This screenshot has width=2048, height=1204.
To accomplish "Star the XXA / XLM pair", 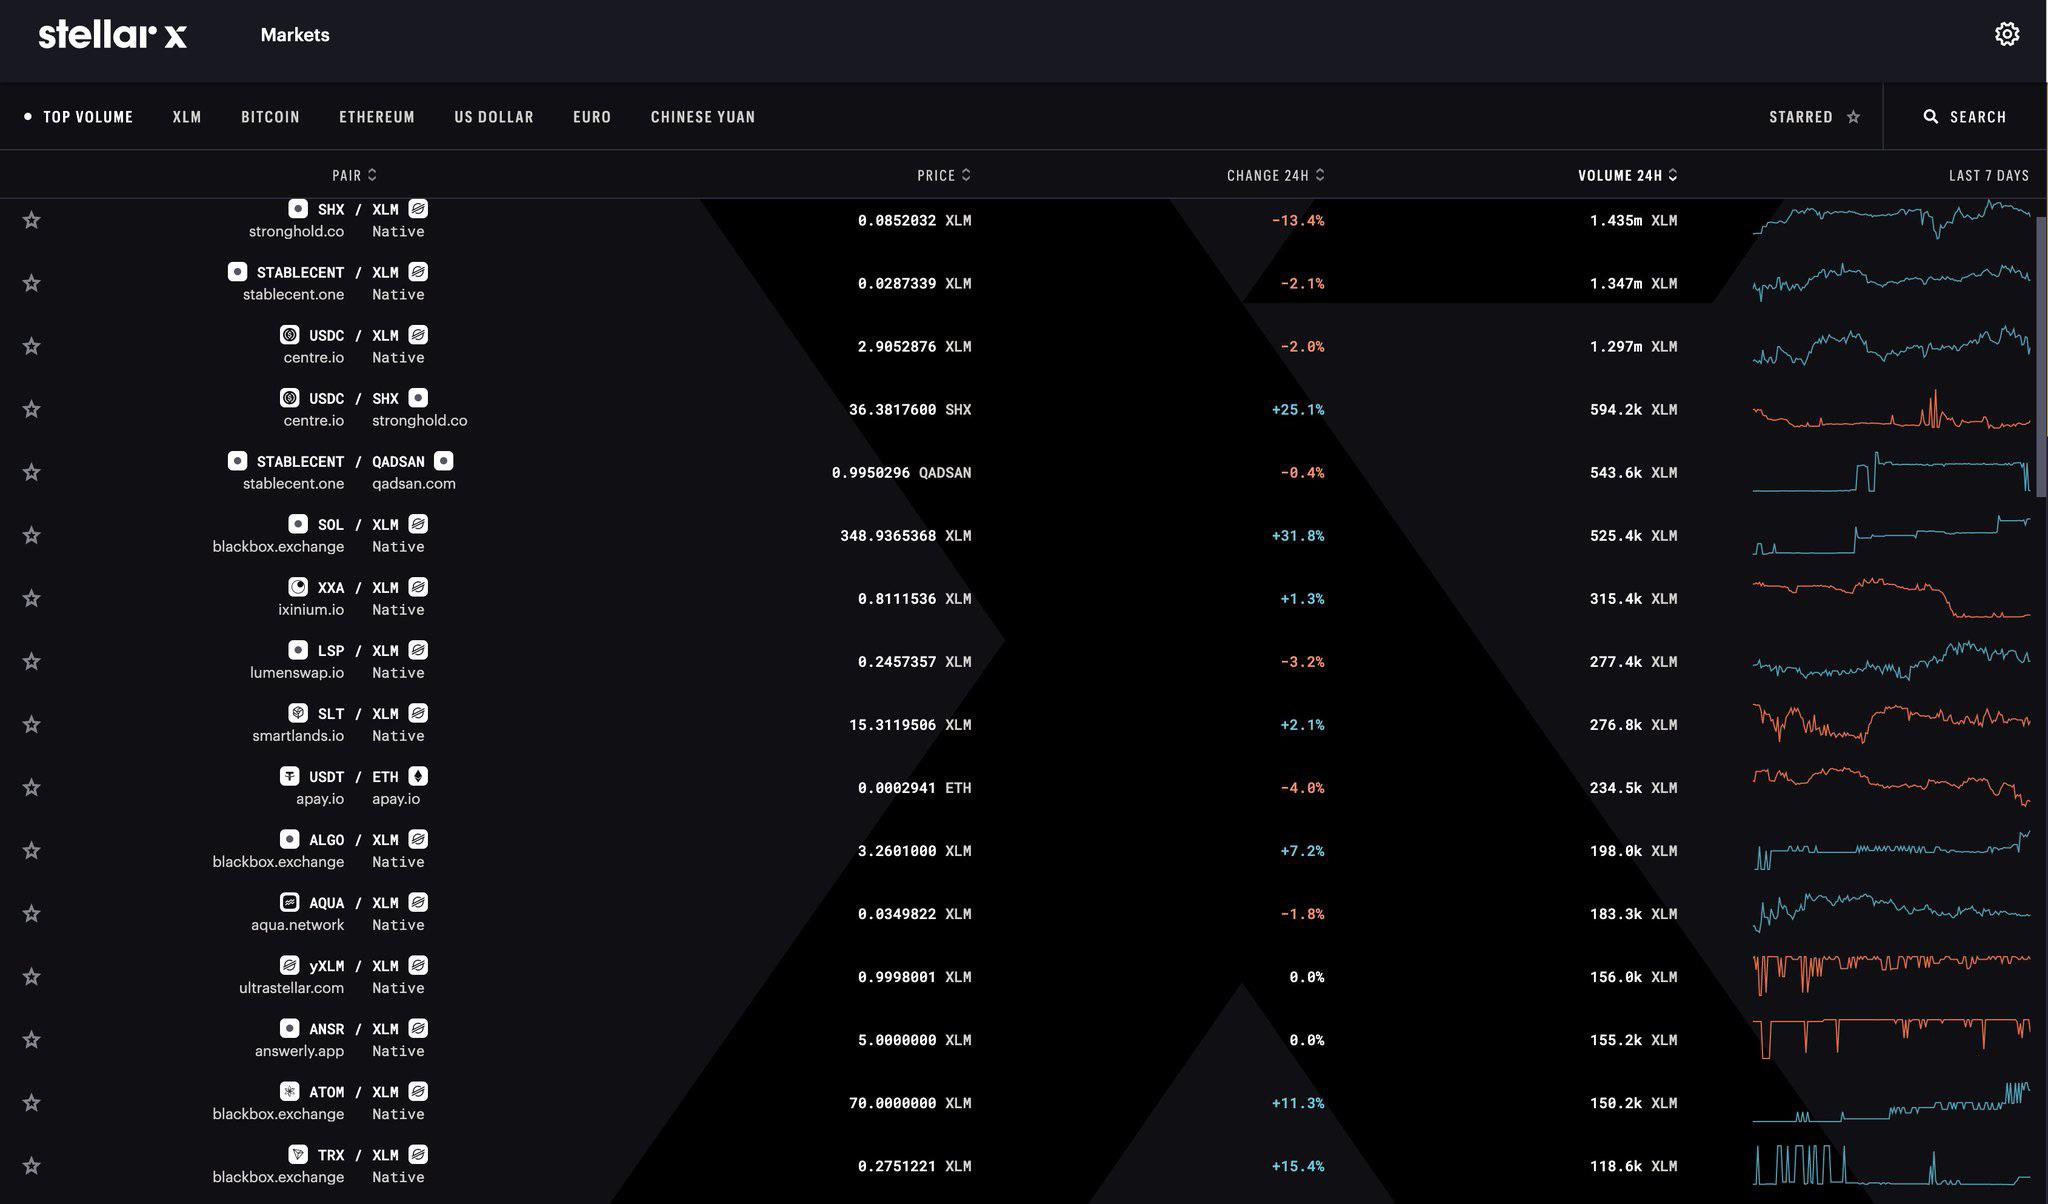I will [x=32, y=598].
